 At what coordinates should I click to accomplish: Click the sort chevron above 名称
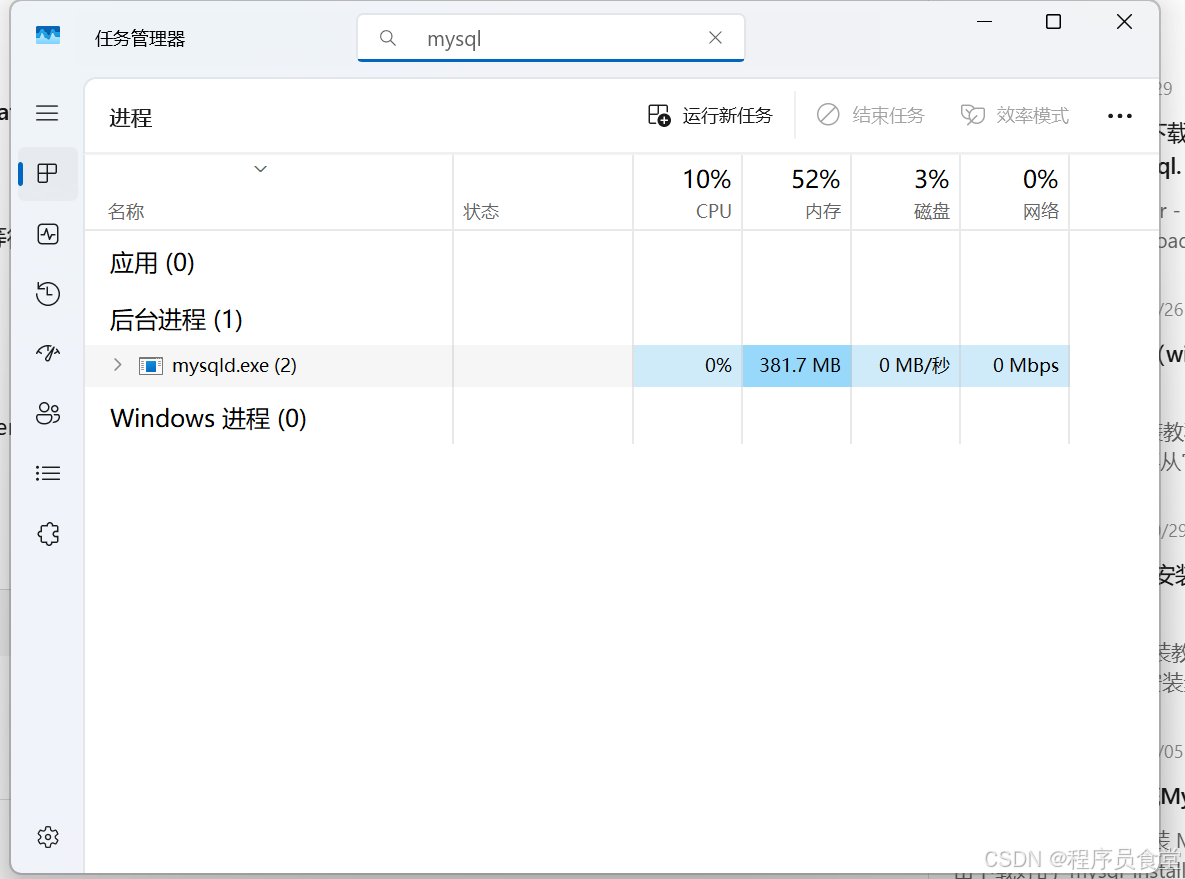point(261,169)
